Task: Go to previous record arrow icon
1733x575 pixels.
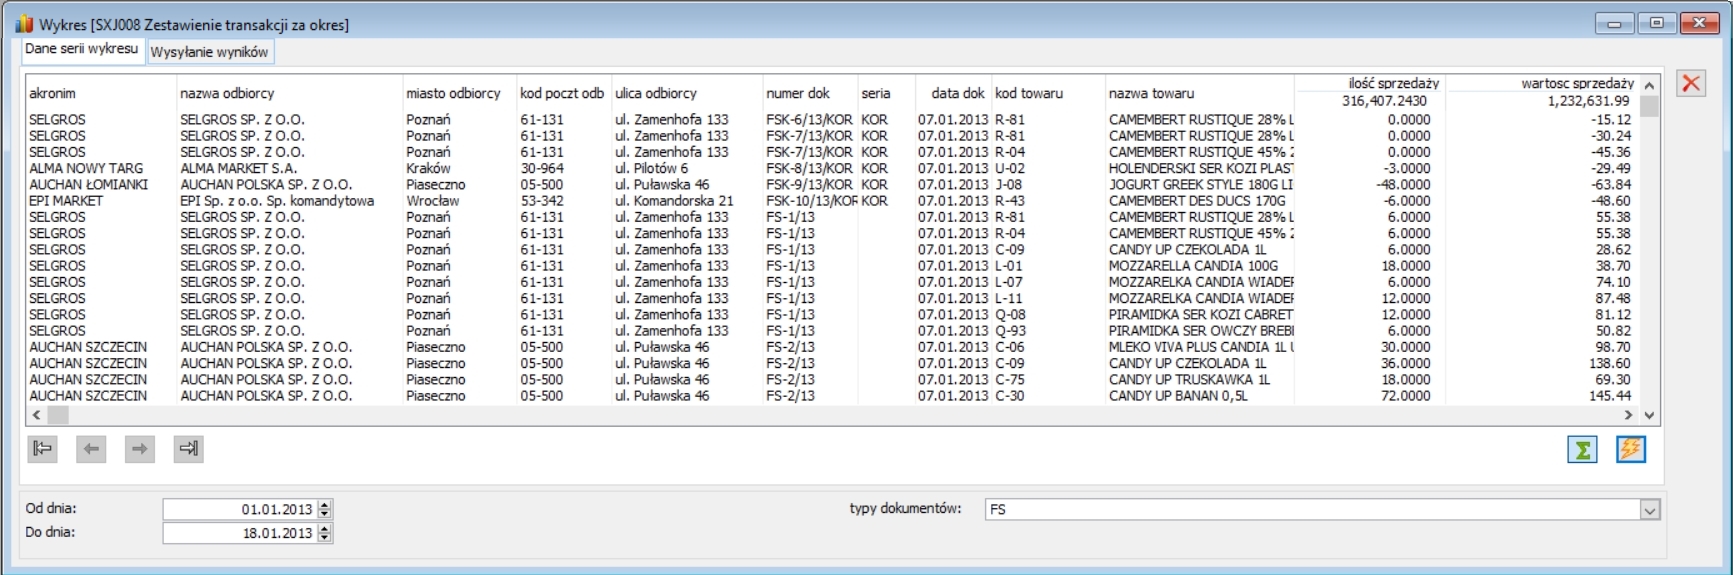Action: coord(91,449)
